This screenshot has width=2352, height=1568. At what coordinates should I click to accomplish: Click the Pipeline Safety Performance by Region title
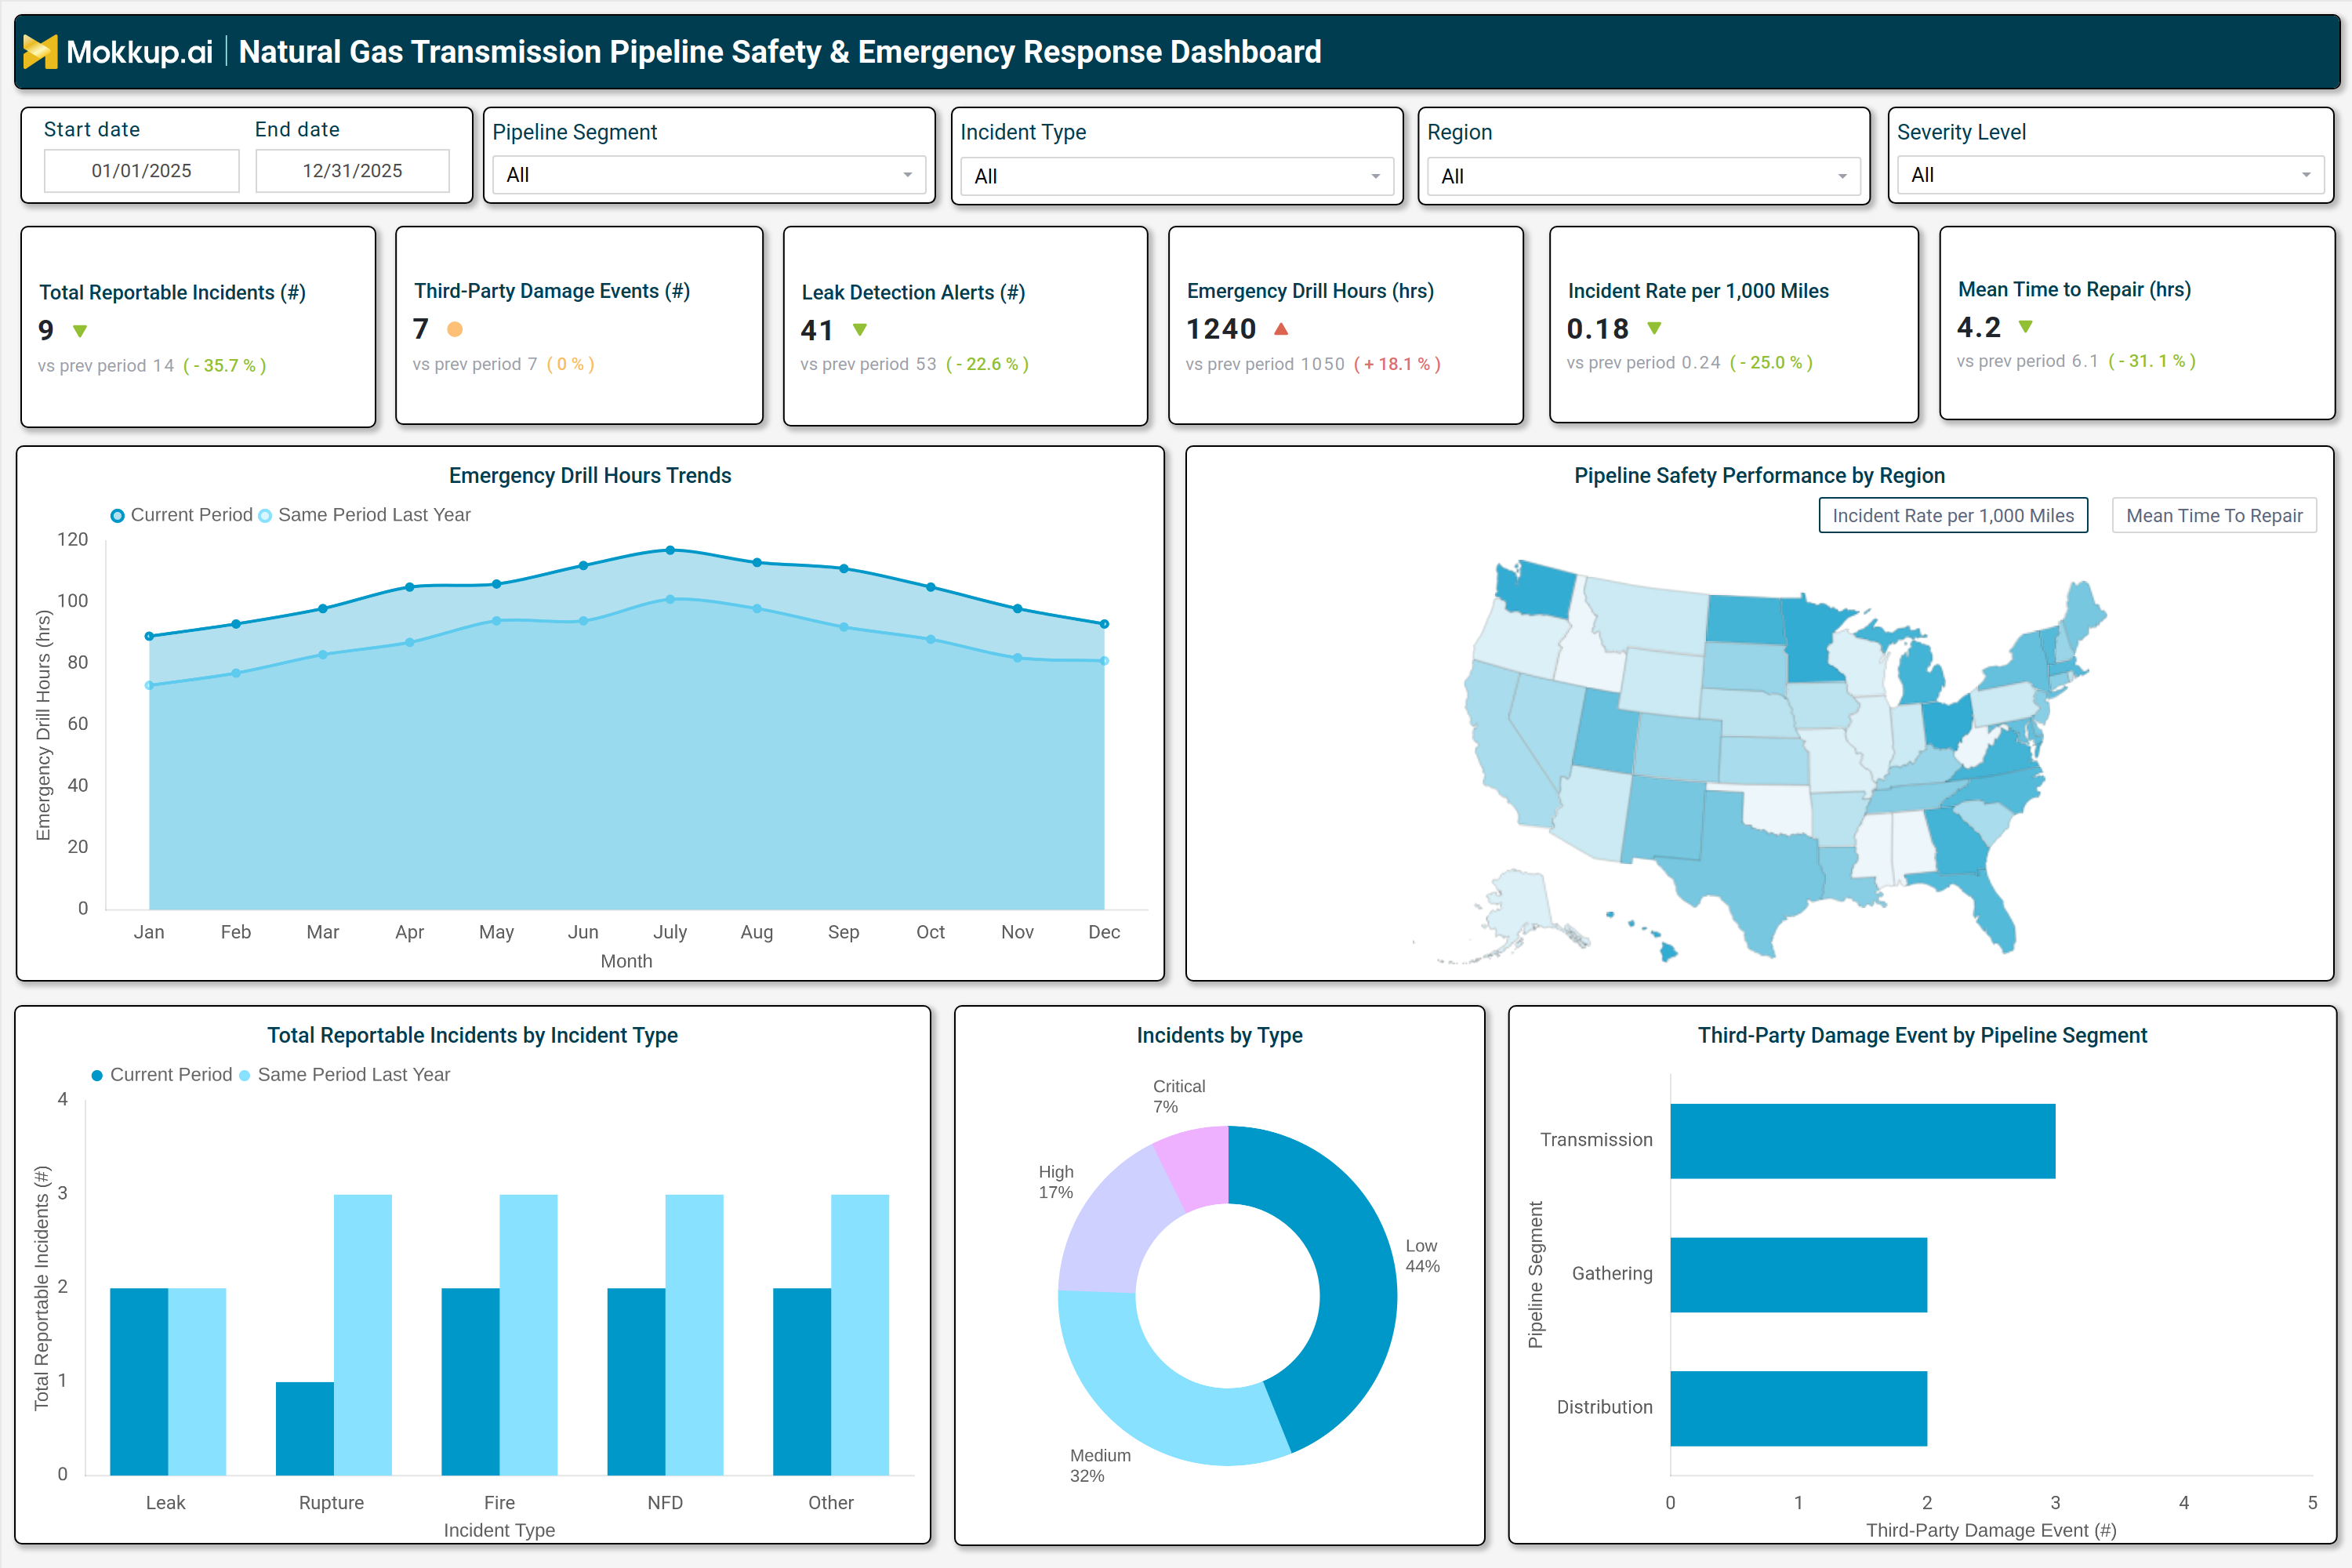(x=1759, y=476)
